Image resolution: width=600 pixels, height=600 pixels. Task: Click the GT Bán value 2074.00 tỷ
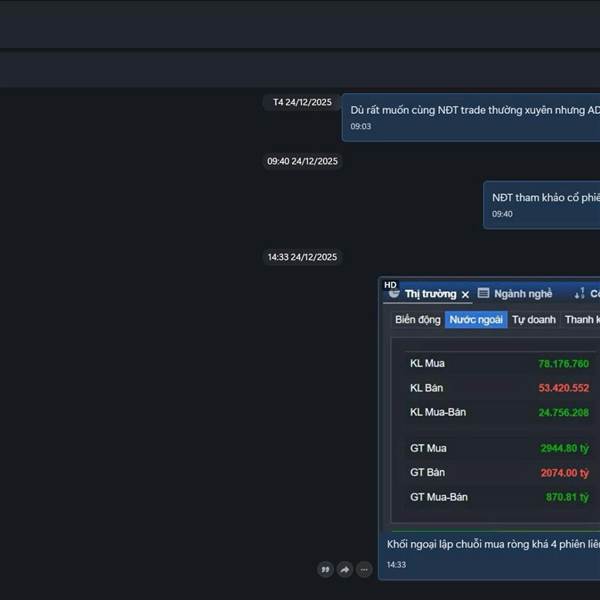click(565, 473)
